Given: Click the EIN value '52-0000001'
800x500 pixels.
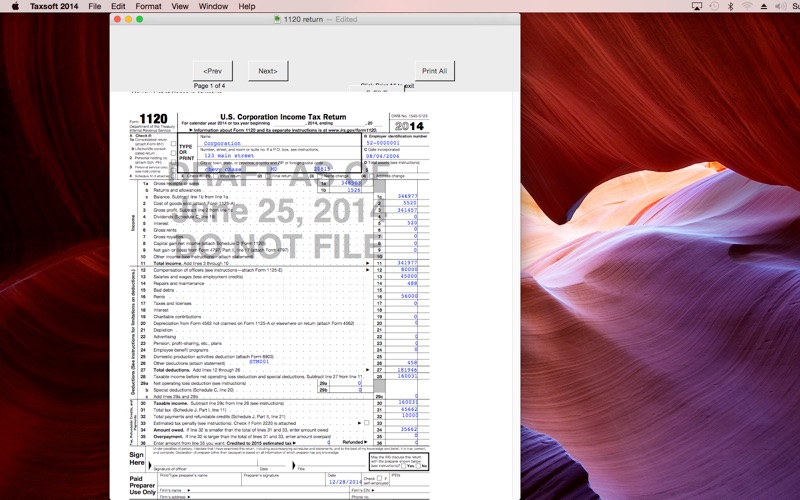Looking at the screenshot, I should pos(383,143).
